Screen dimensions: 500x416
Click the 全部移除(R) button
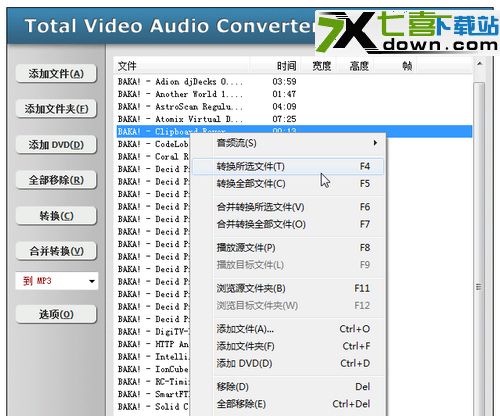coord(56,180)
